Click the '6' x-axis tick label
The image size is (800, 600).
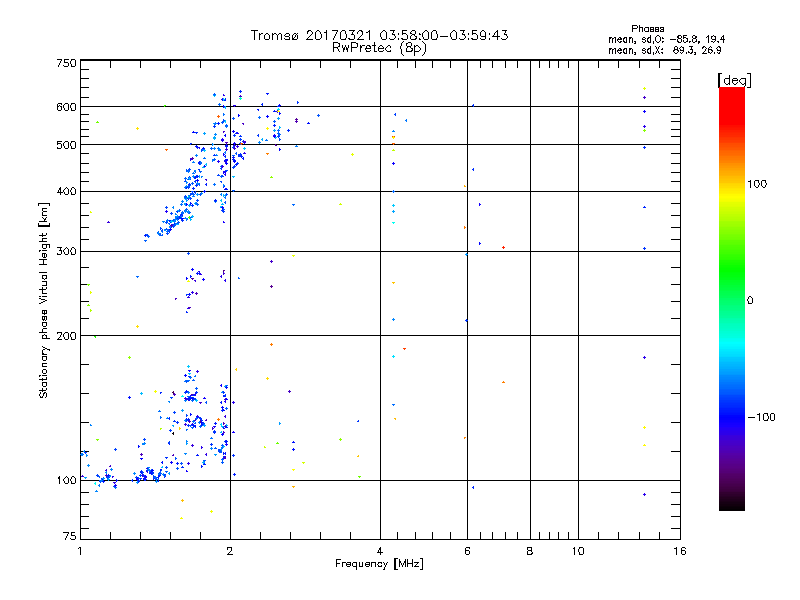467,551
